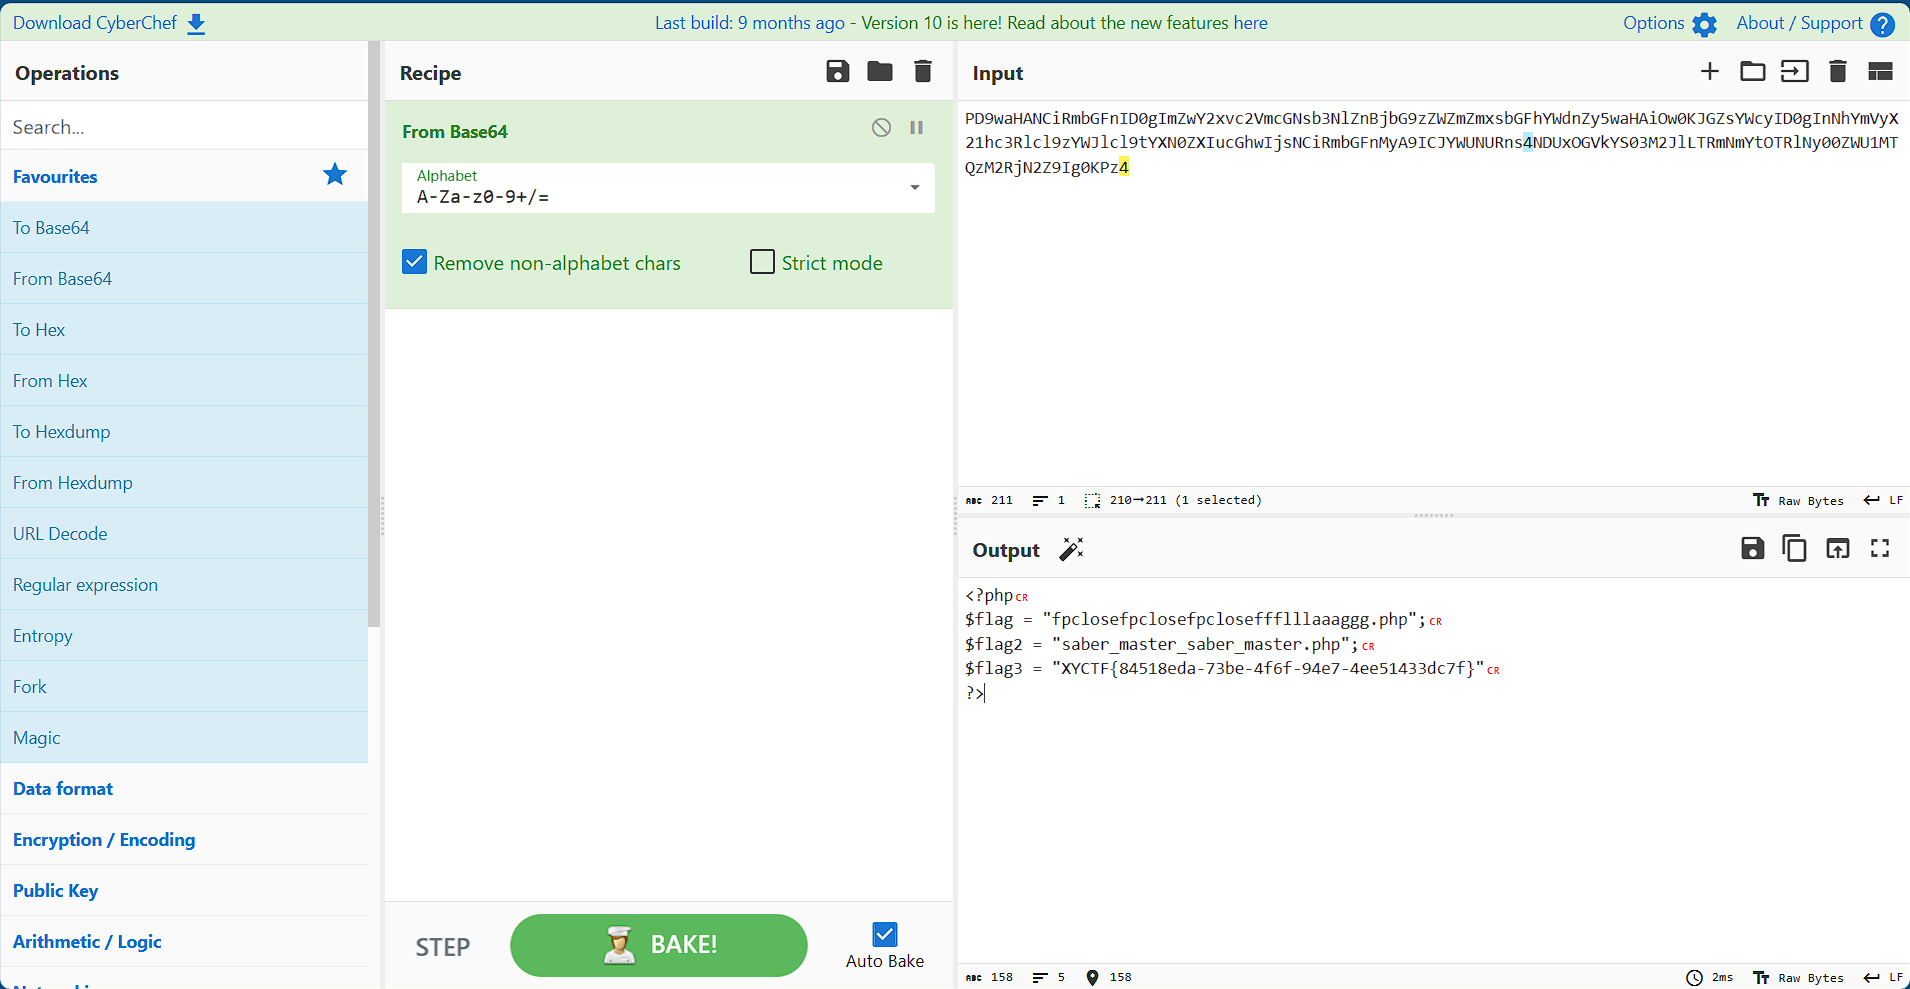Toggle Auto Bake checkbox

(x=885, y=934)
